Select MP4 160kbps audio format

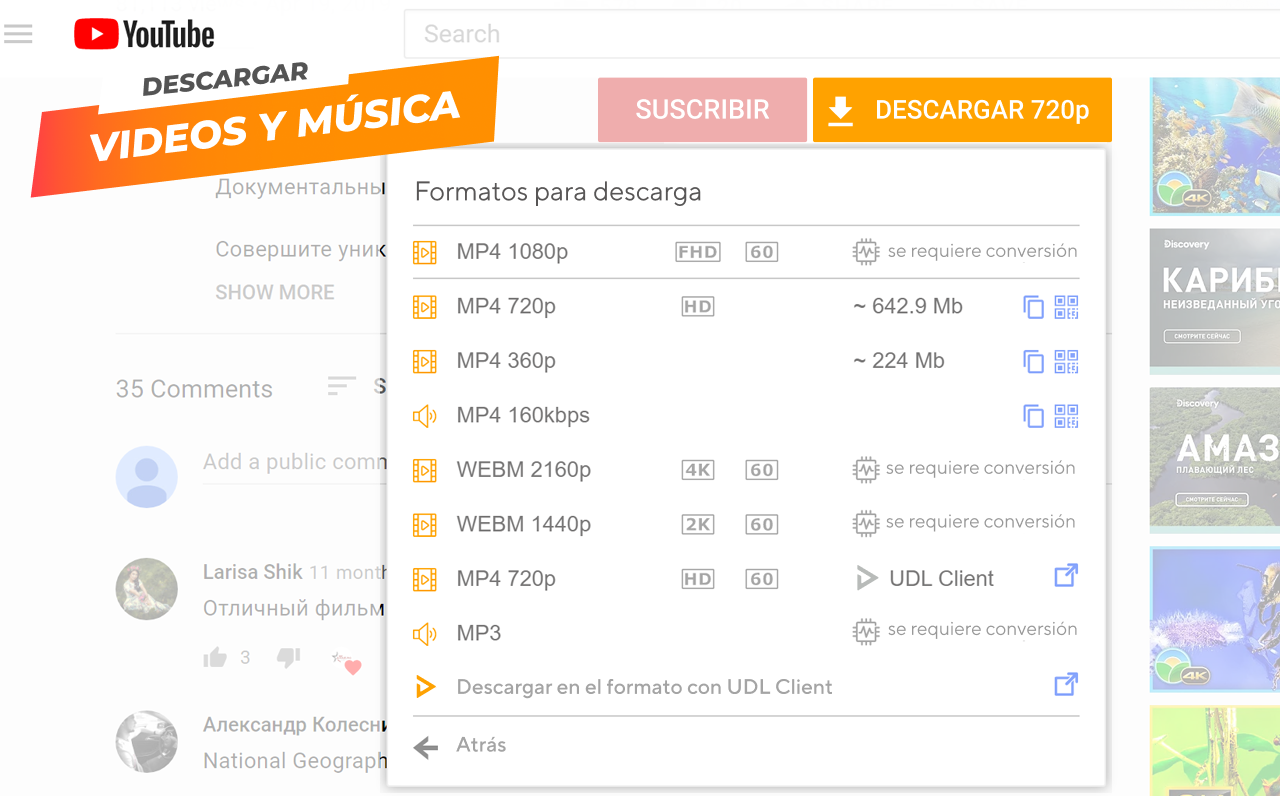pos(746,415)
